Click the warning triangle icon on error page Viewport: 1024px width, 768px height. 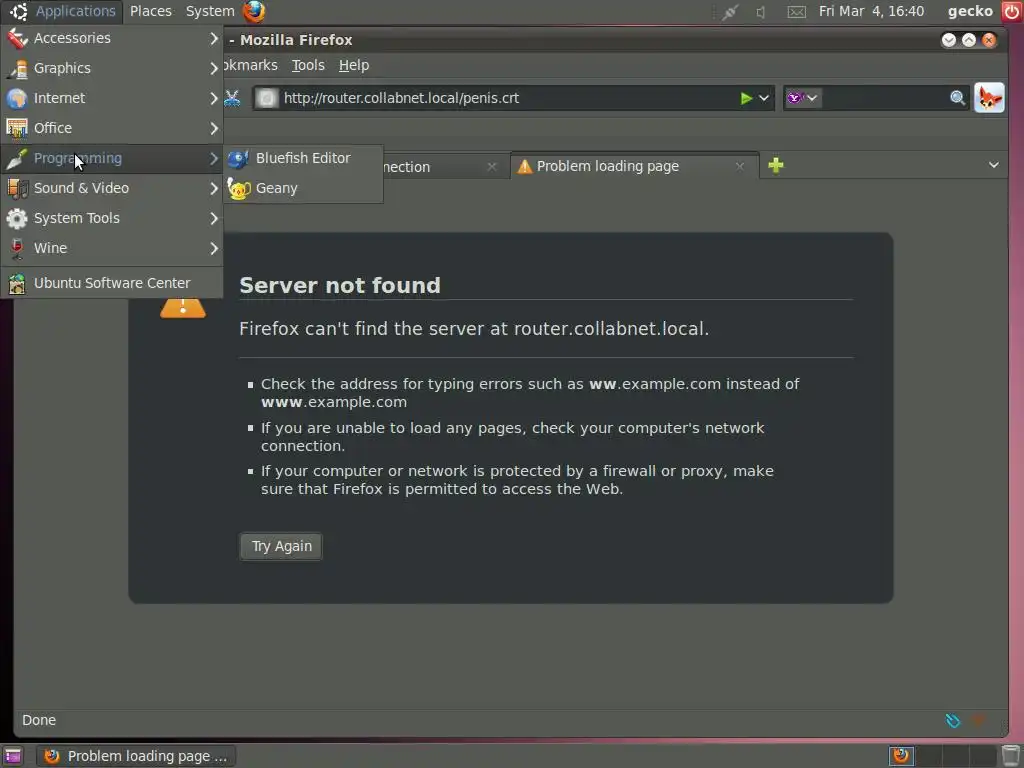[x=183, y=308]
